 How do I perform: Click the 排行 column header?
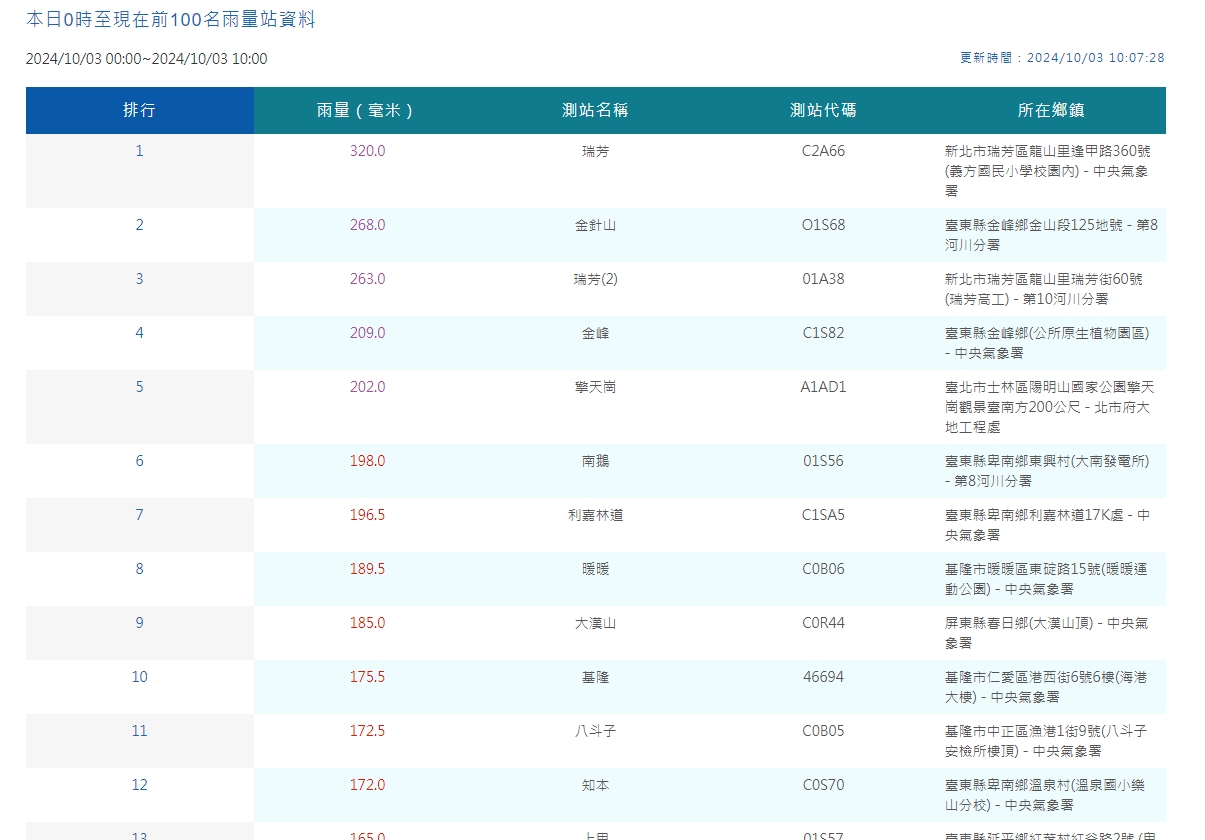pyautogui.click(x=139, y=111)
